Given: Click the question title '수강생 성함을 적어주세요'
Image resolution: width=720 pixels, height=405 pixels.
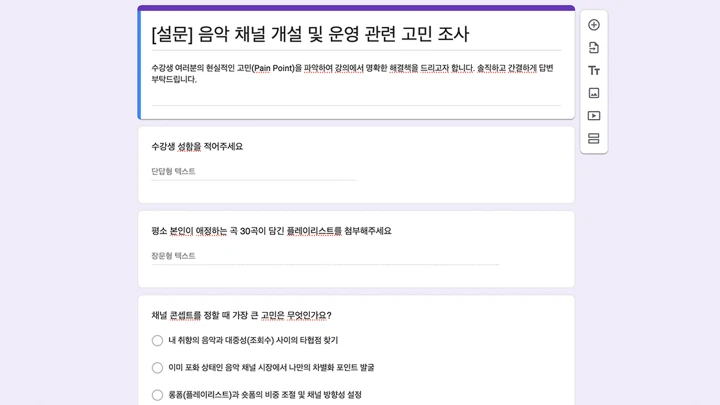Looking at the screenshot, I should point(197,146).
